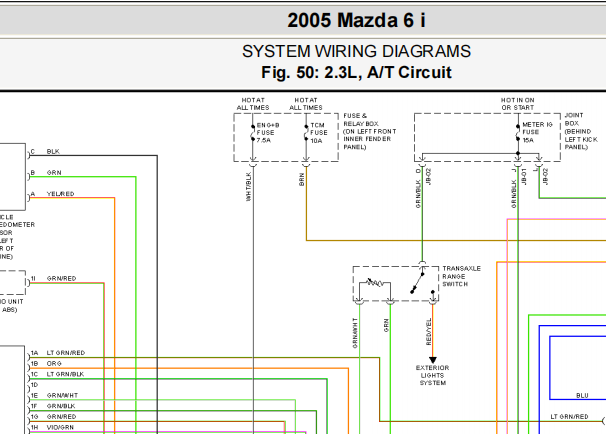Viewport: 606px width, 434px height.
Task: Click the LT GRN/RED label at right edge
Action: (569, 417)
